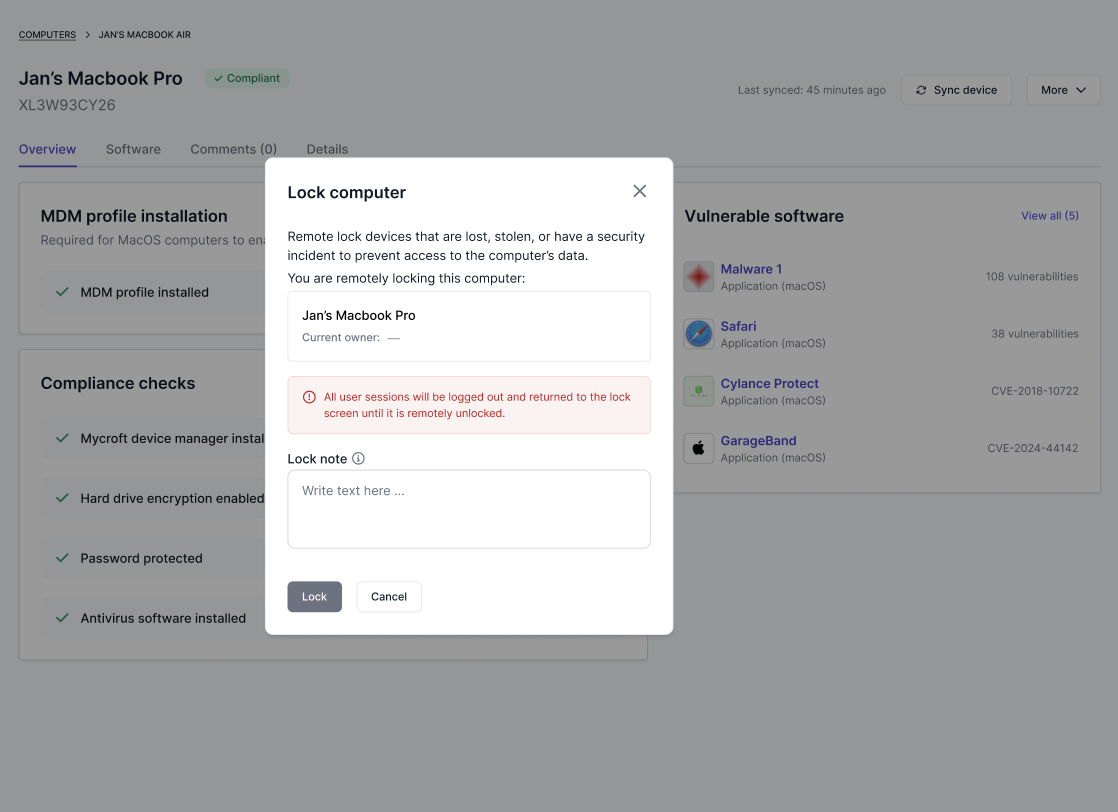Click the GarageBand apple icon
The image size is (1118, 812).
(x=698, y=448)
